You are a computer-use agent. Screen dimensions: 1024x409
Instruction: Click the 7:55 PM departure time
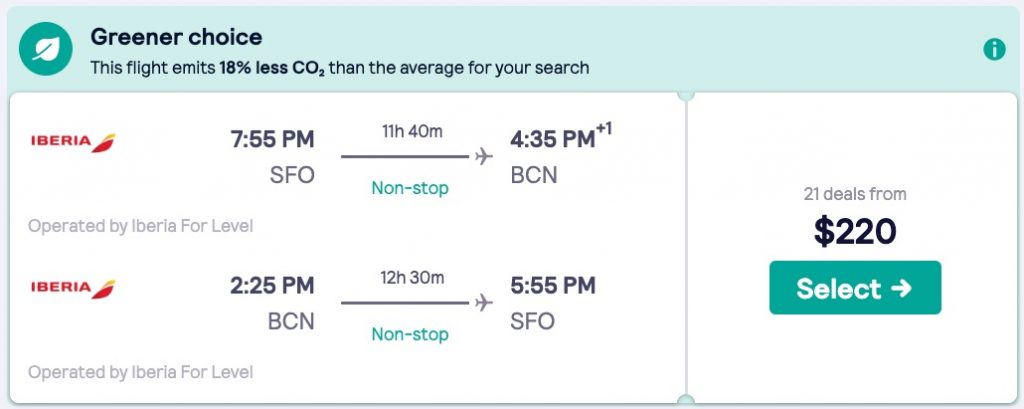[x=272, y=139]
